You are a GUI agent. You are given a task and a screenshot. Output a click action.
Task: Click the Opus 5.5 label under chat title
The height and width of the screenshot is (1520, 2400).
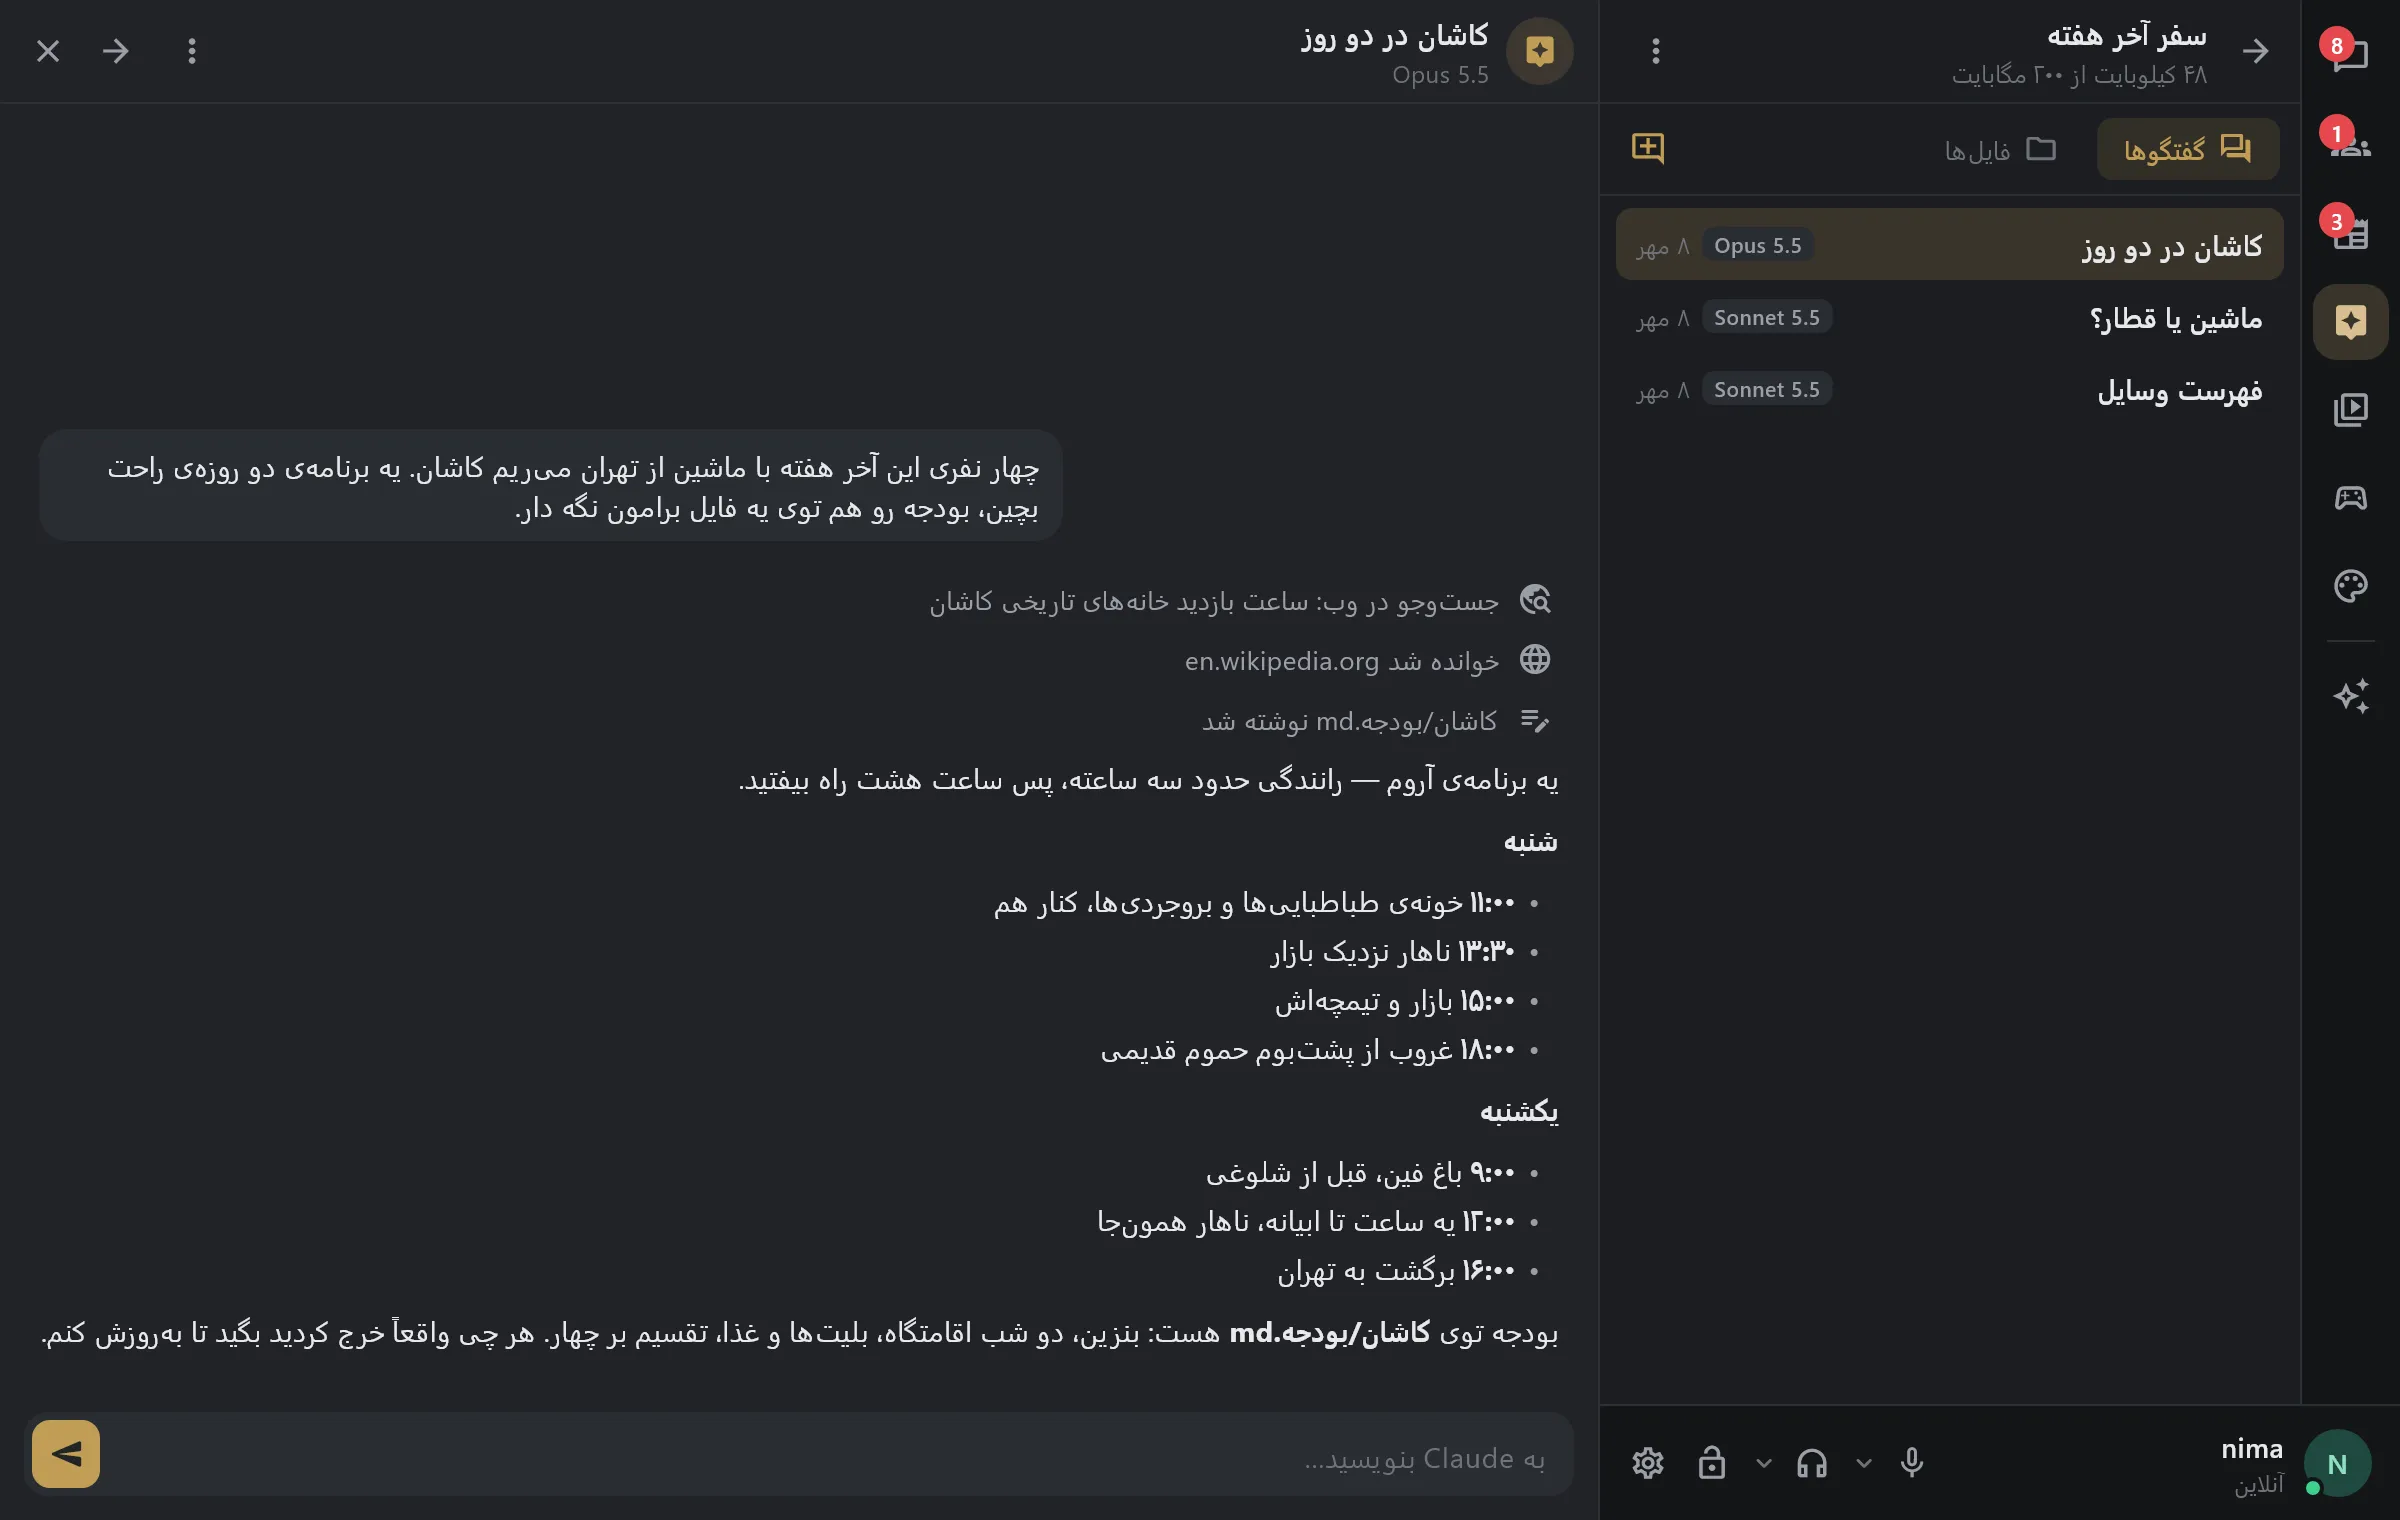(1440, 75)
